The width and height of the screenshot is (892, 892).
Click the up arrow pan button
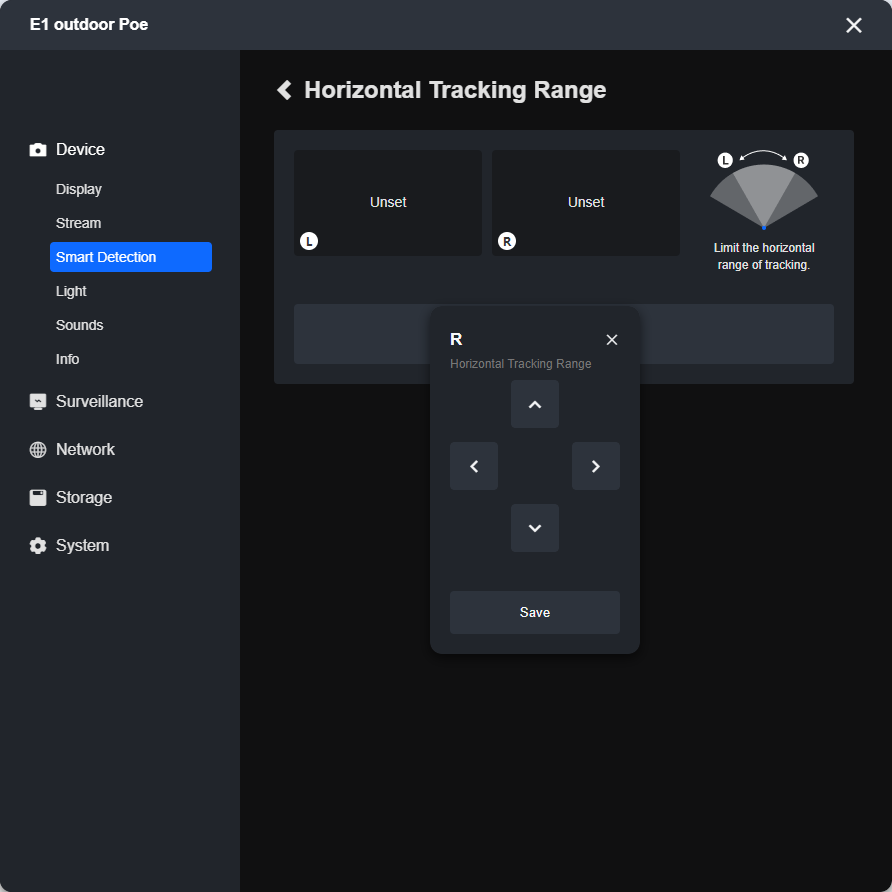[535, 404]
